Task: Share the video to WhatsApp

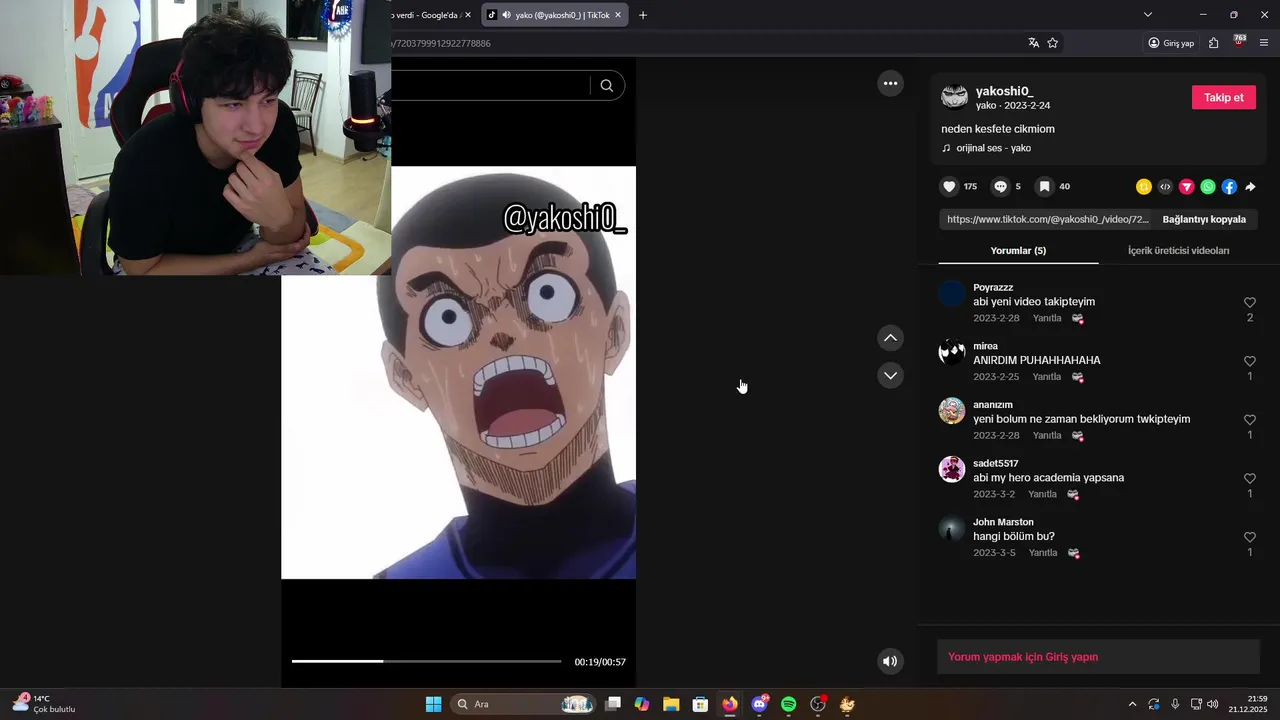Action: 1208,187
